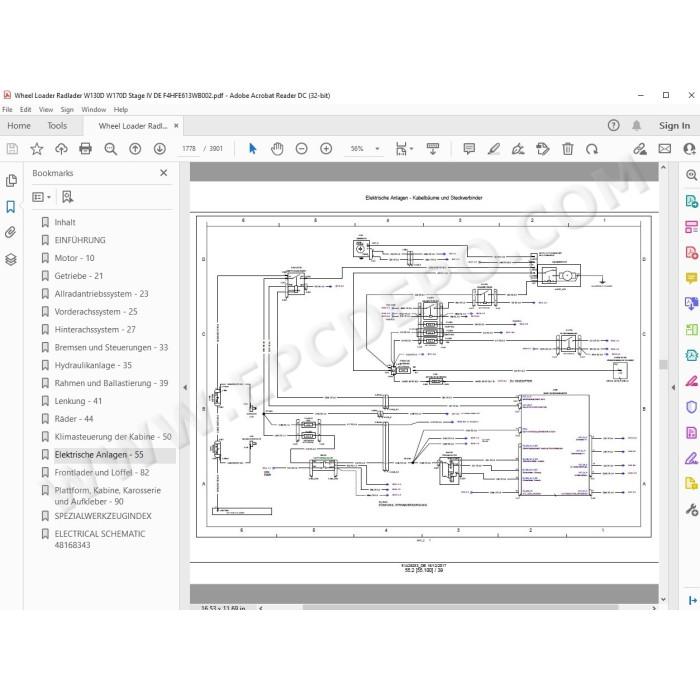Image resolution: width=700 pixels, height=700 pixels.
Task: Open the zoom percentage dropdown
Action: click(x=377, y=149)
